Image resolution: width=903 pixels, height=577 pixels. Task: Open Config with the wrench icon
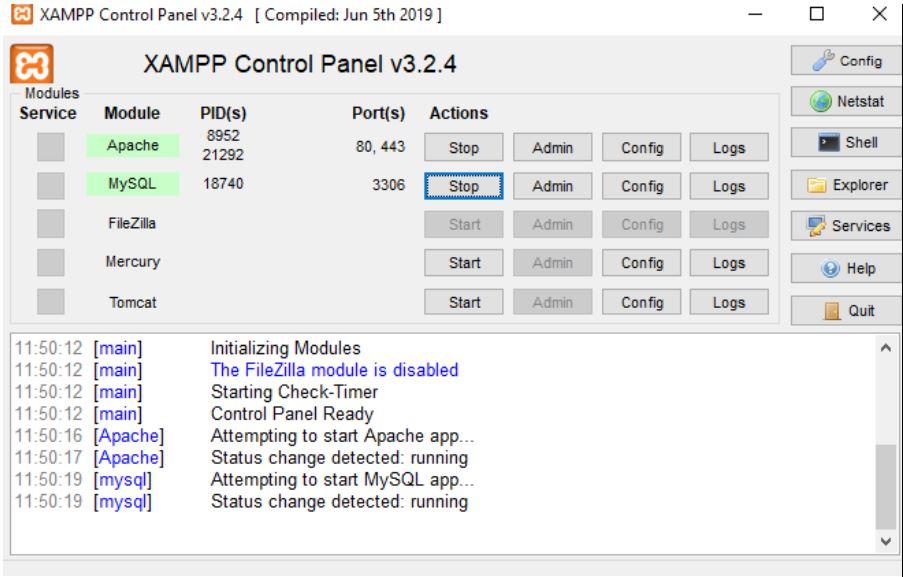pos(847,60)
